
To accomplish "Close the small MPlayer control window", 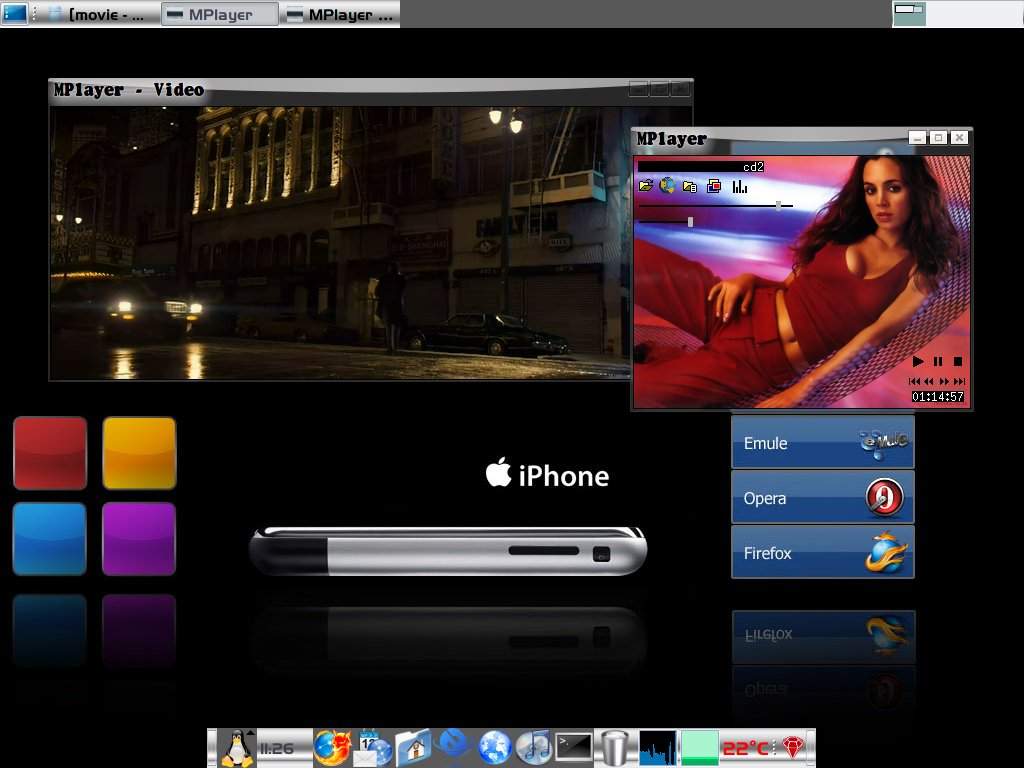I will click(959, 138).
